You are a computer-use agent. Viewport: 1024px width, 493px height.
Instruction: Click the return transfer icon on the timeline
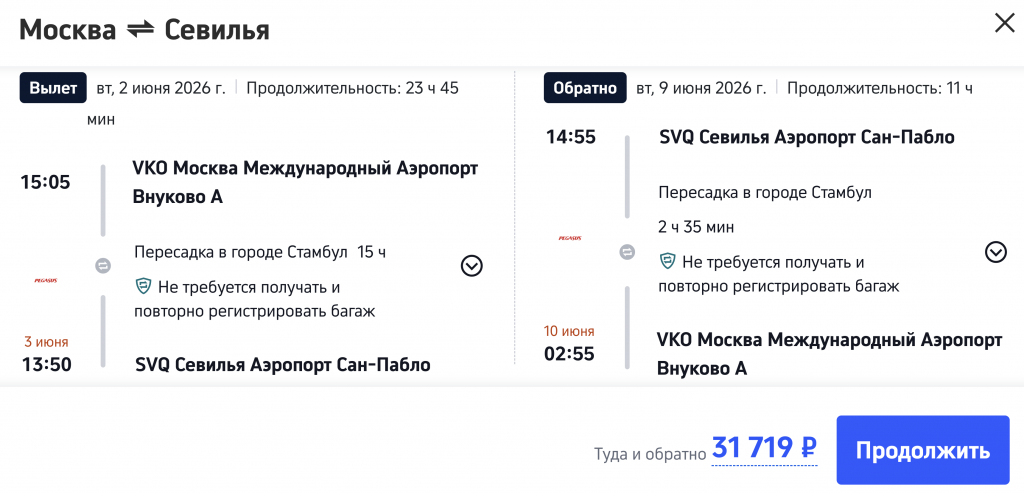pos(627,252)
